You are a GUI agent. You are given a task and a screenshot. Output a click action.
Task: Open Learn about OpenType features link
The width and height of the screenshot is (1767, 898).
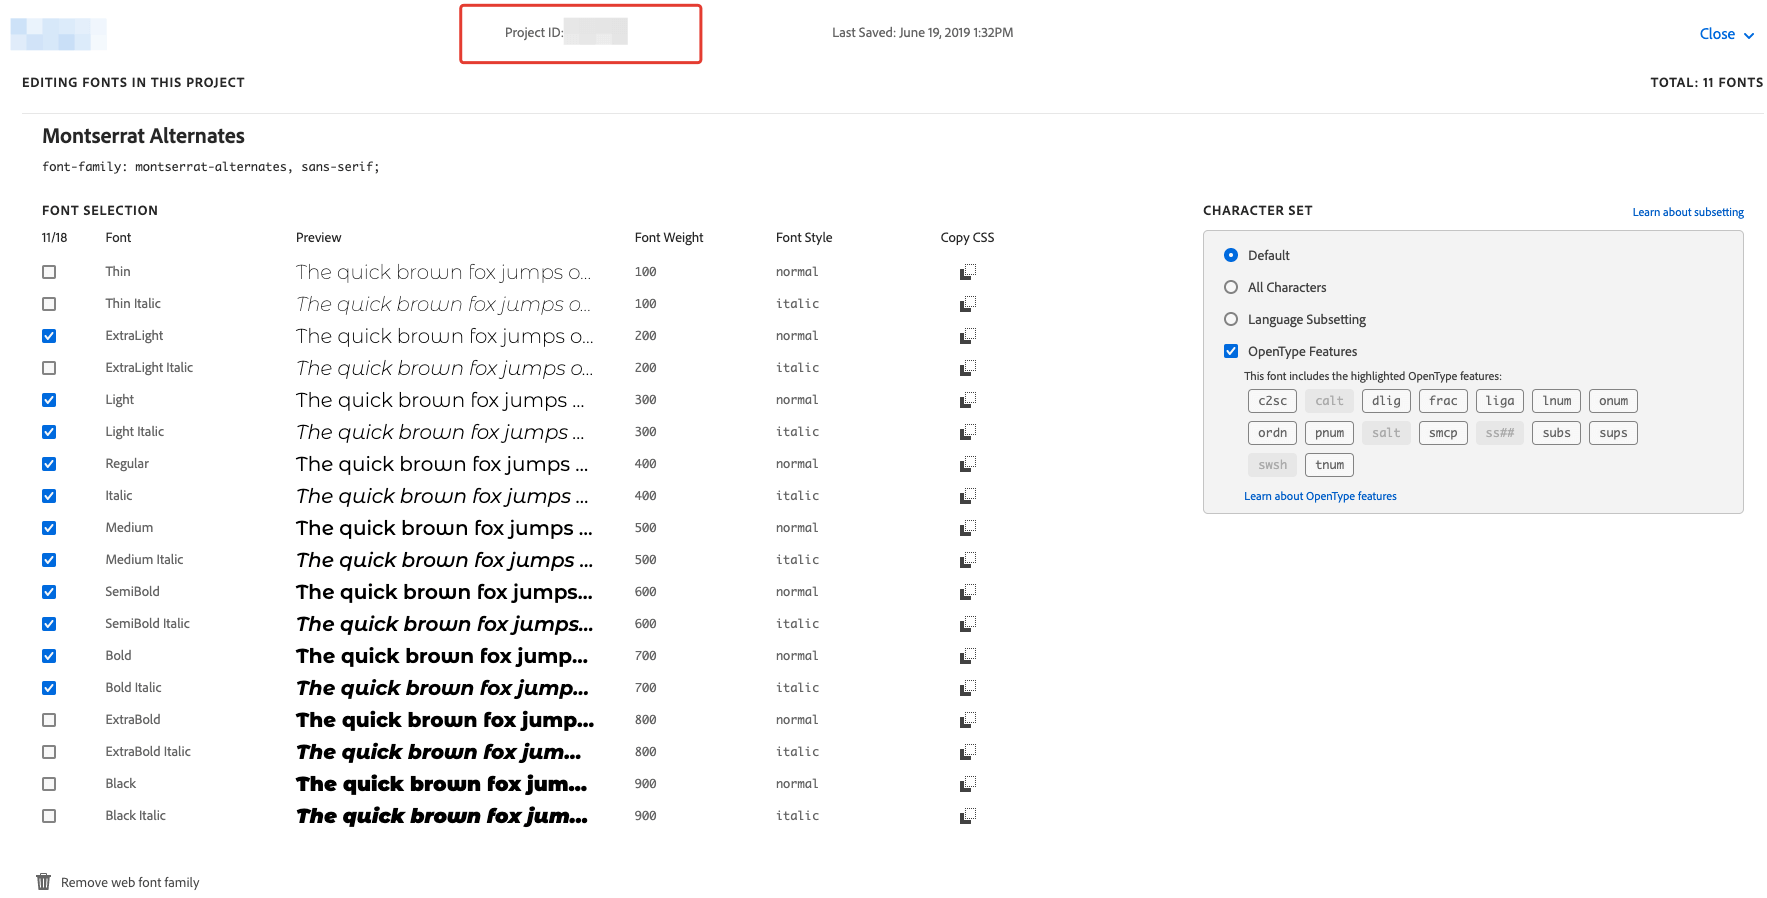pos(1319,496)
